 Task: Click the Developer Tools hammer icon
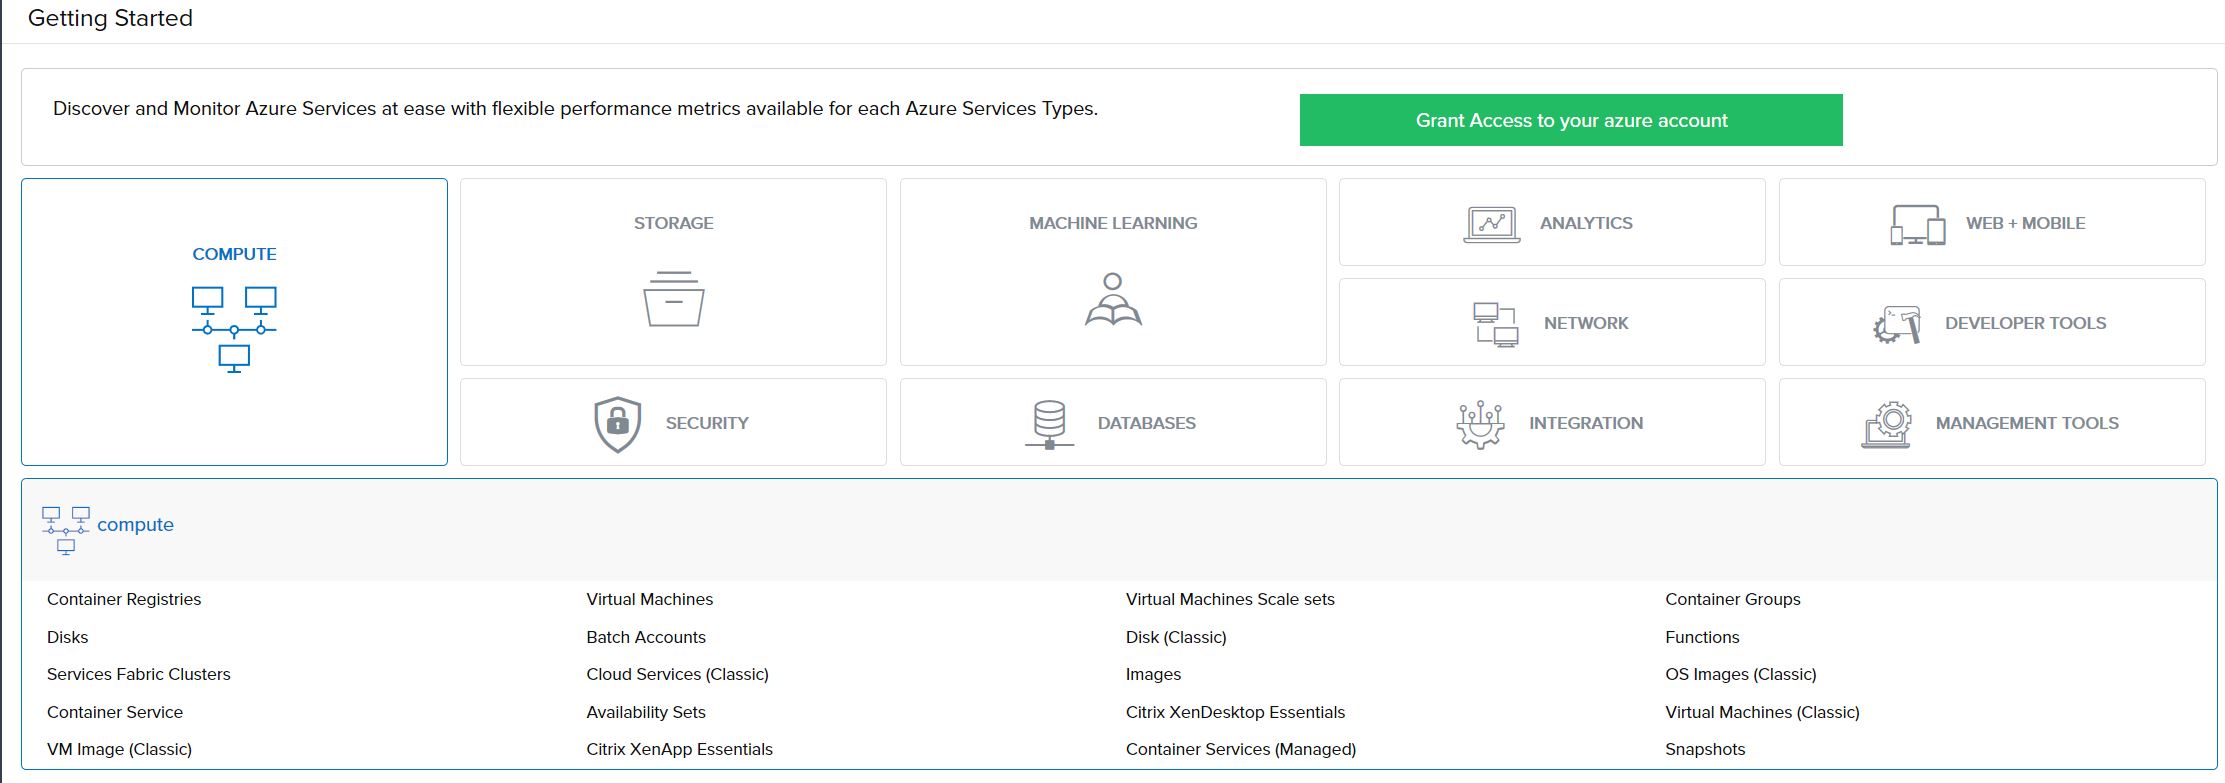[x=1897, y=324]
